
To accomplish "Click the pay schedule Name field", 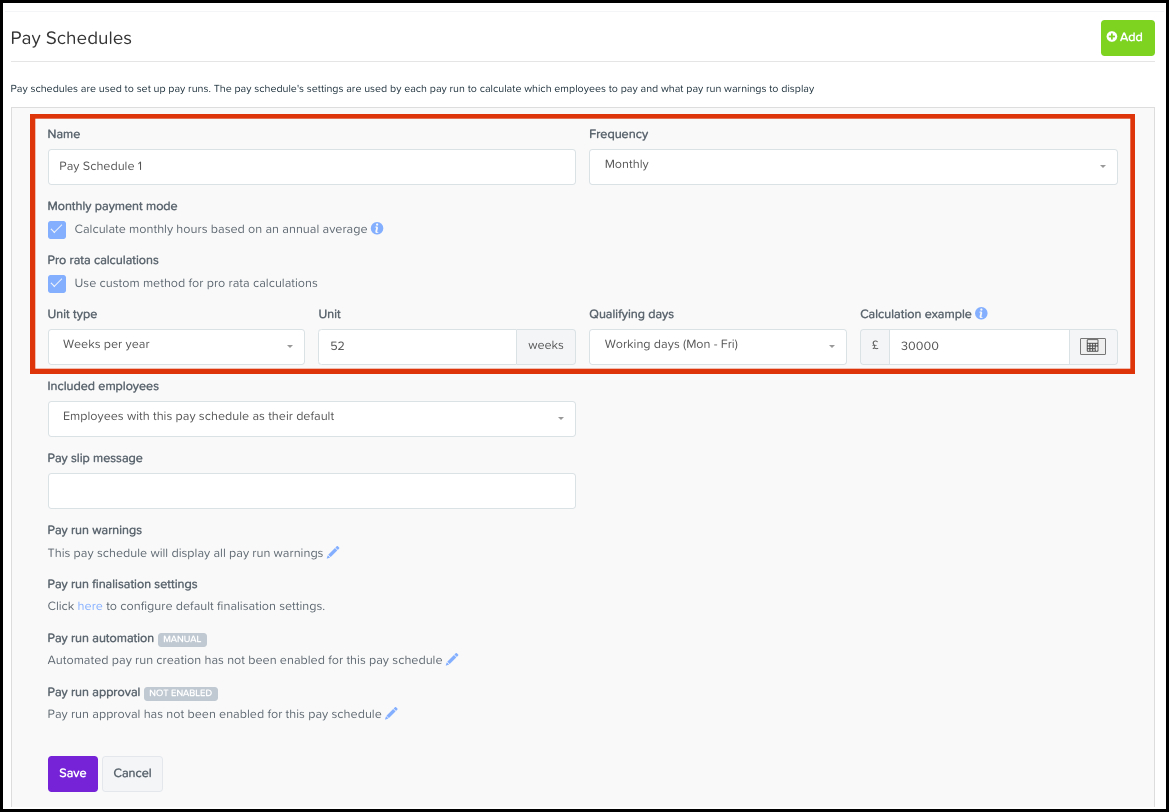I will pyautogui.click(x=311, y=167).
